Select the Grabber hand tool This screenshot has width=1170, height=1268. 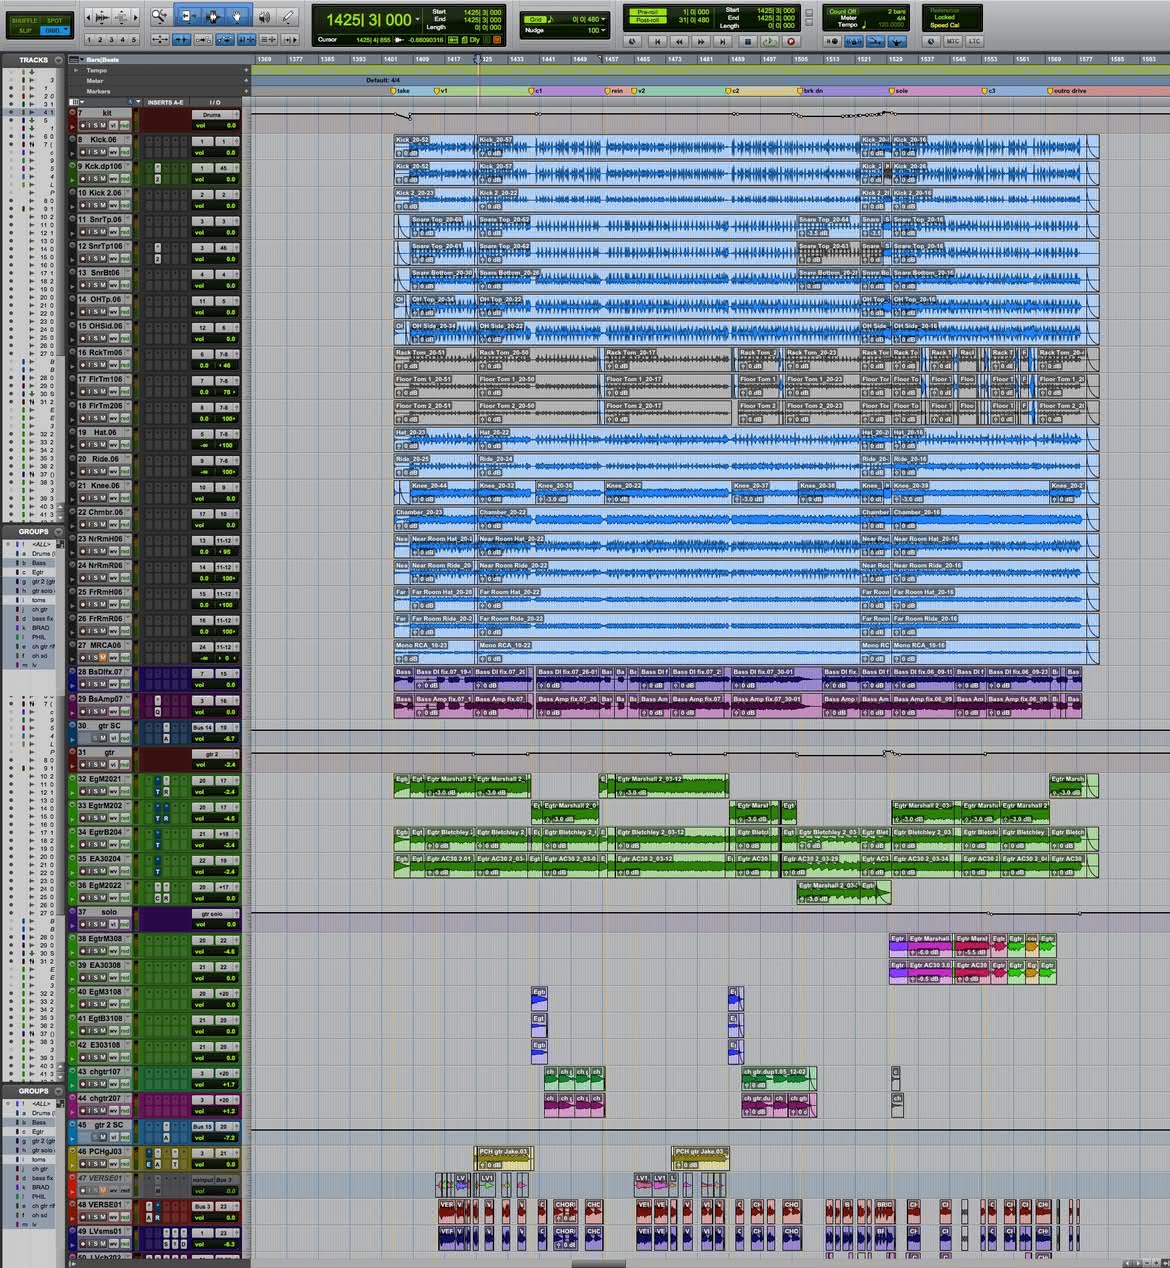point(237,17)
